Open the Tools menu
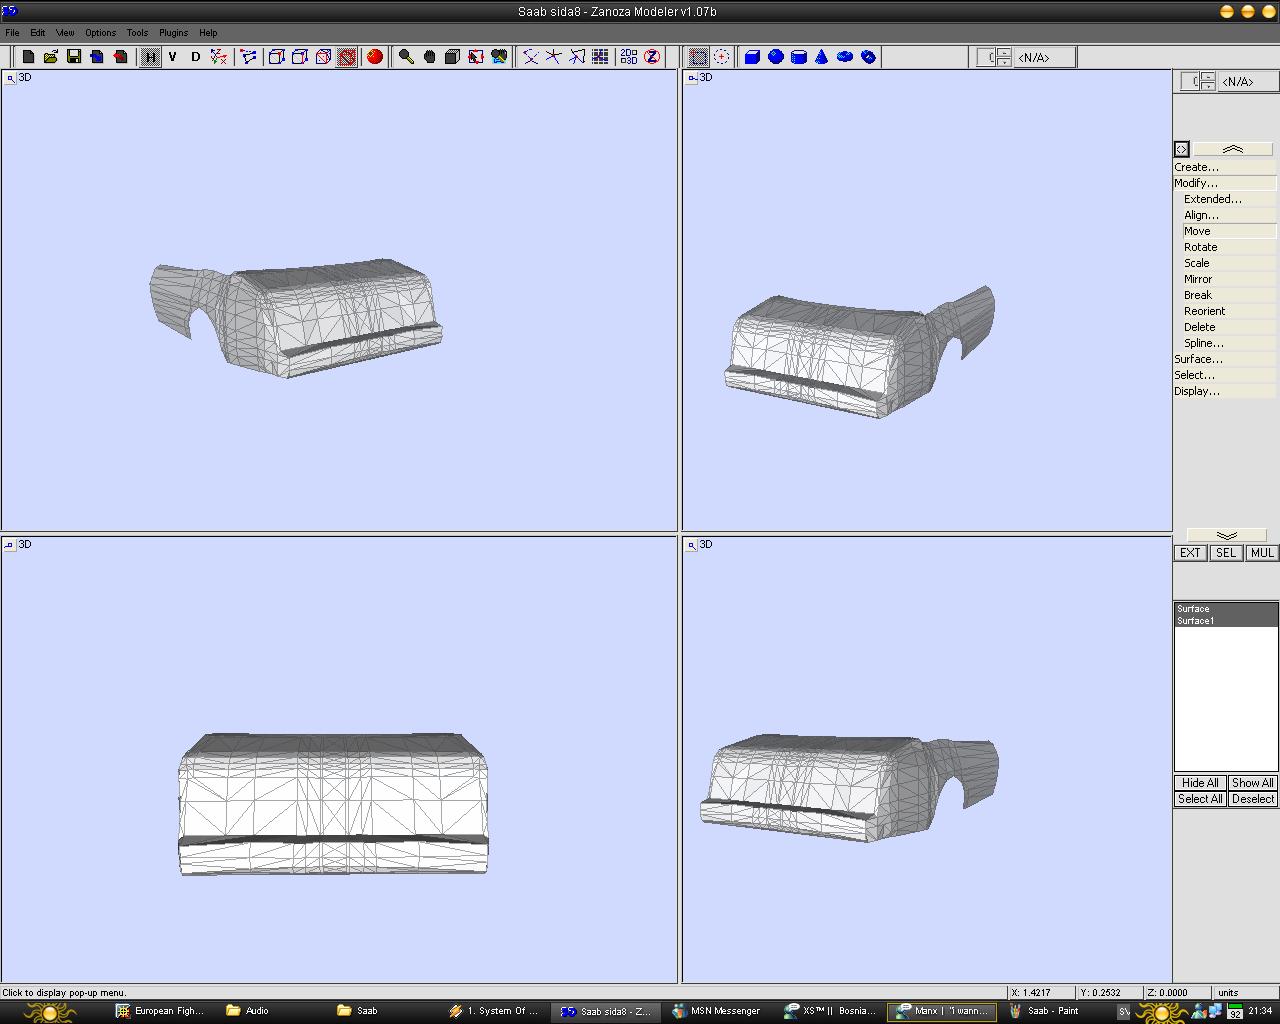Image resolution: width=1280 pixels, height=1024 pixels. pos(137,33)
